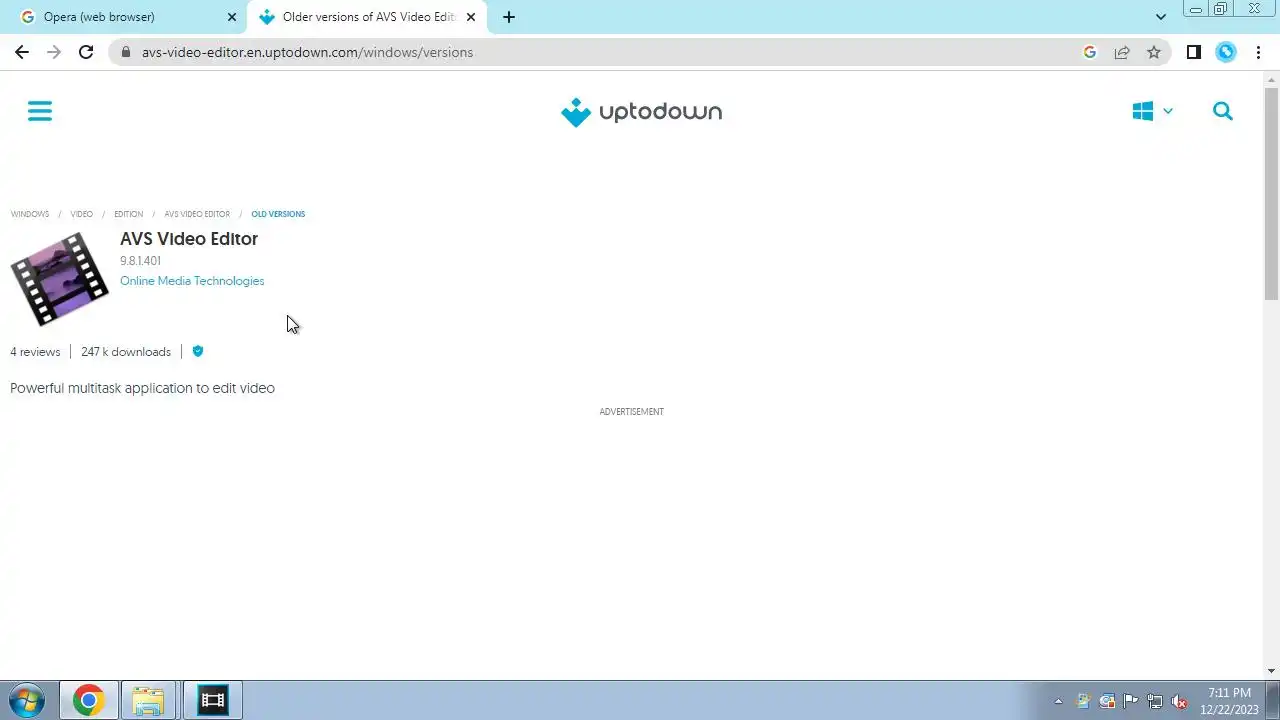
Task: Open the Chrome profile avatar
Action: pos(1226,52)
